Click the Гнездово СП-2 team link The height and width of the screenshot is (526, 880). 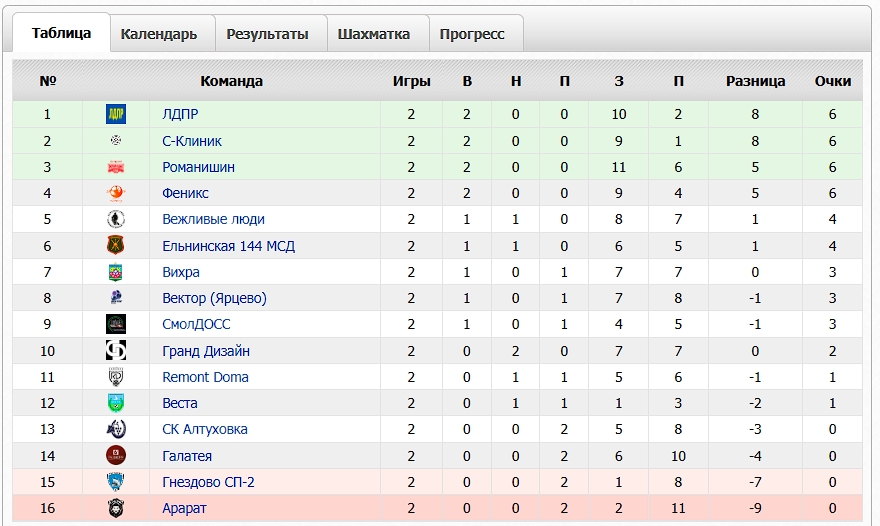(x=208, y=482)
